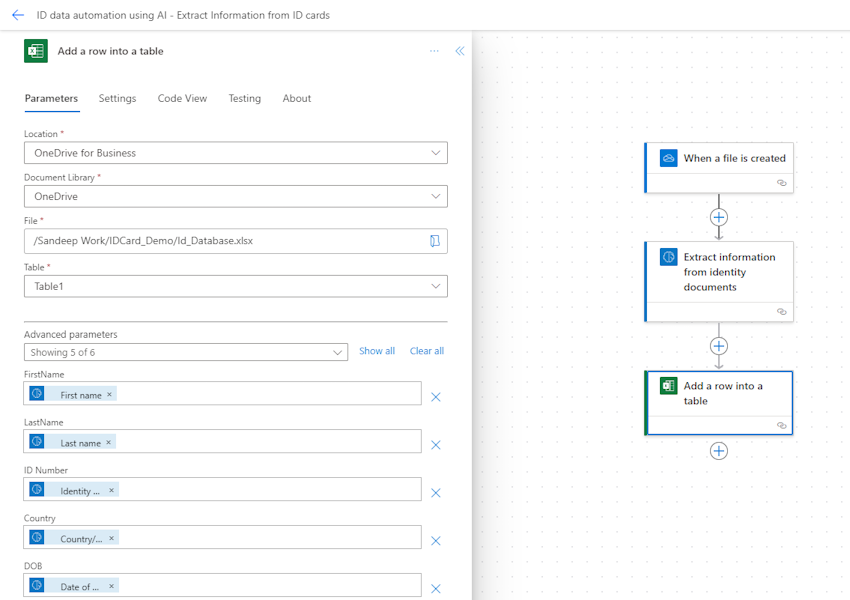This screenshot has width=850, height=600.
Task: Open the Advanced parameters Showing 5 of 6 dropdown
Action: pos(186,352)
